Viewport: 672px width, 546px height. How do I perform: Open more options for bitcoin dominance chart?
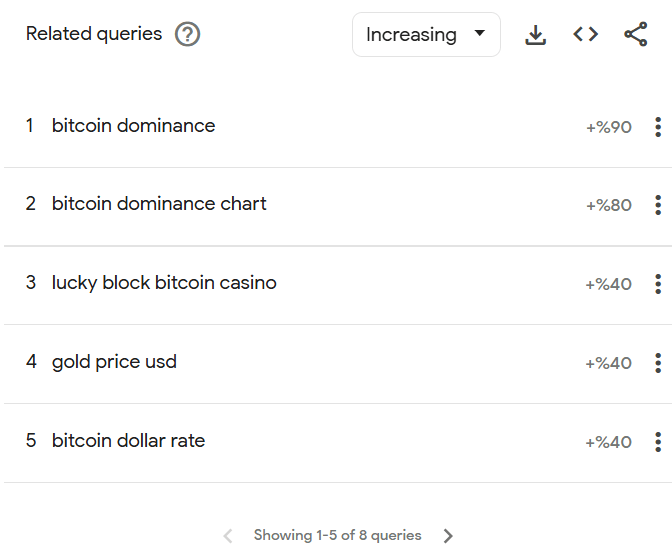[x=657, y=205]
